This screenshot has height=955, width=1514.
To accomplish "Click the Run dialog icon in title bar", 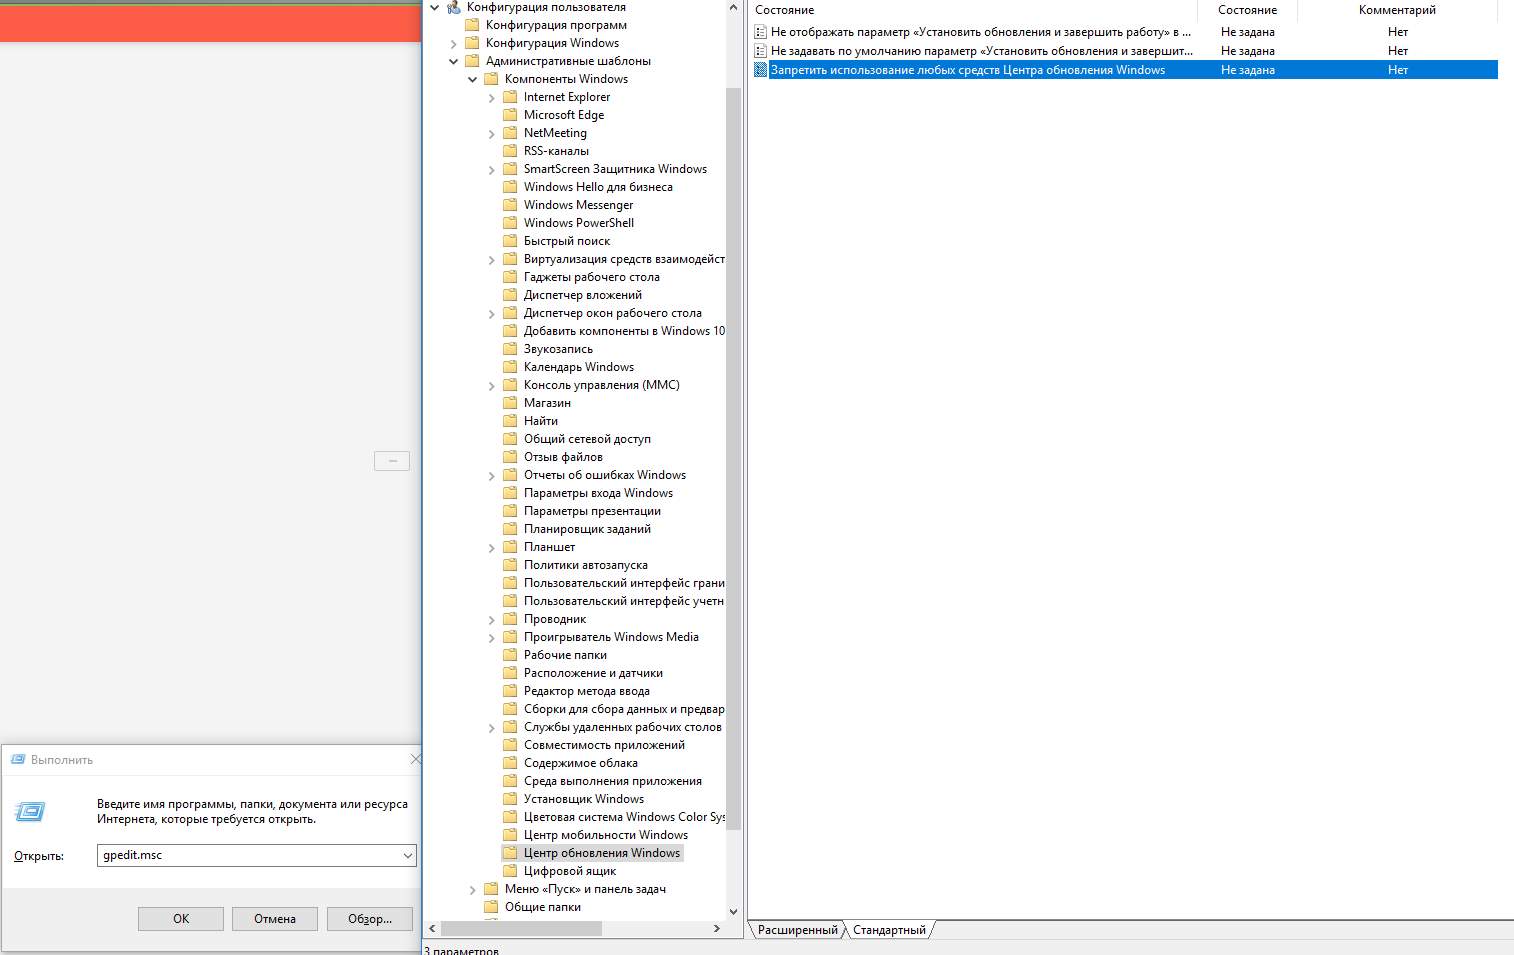I will [17, 760].
